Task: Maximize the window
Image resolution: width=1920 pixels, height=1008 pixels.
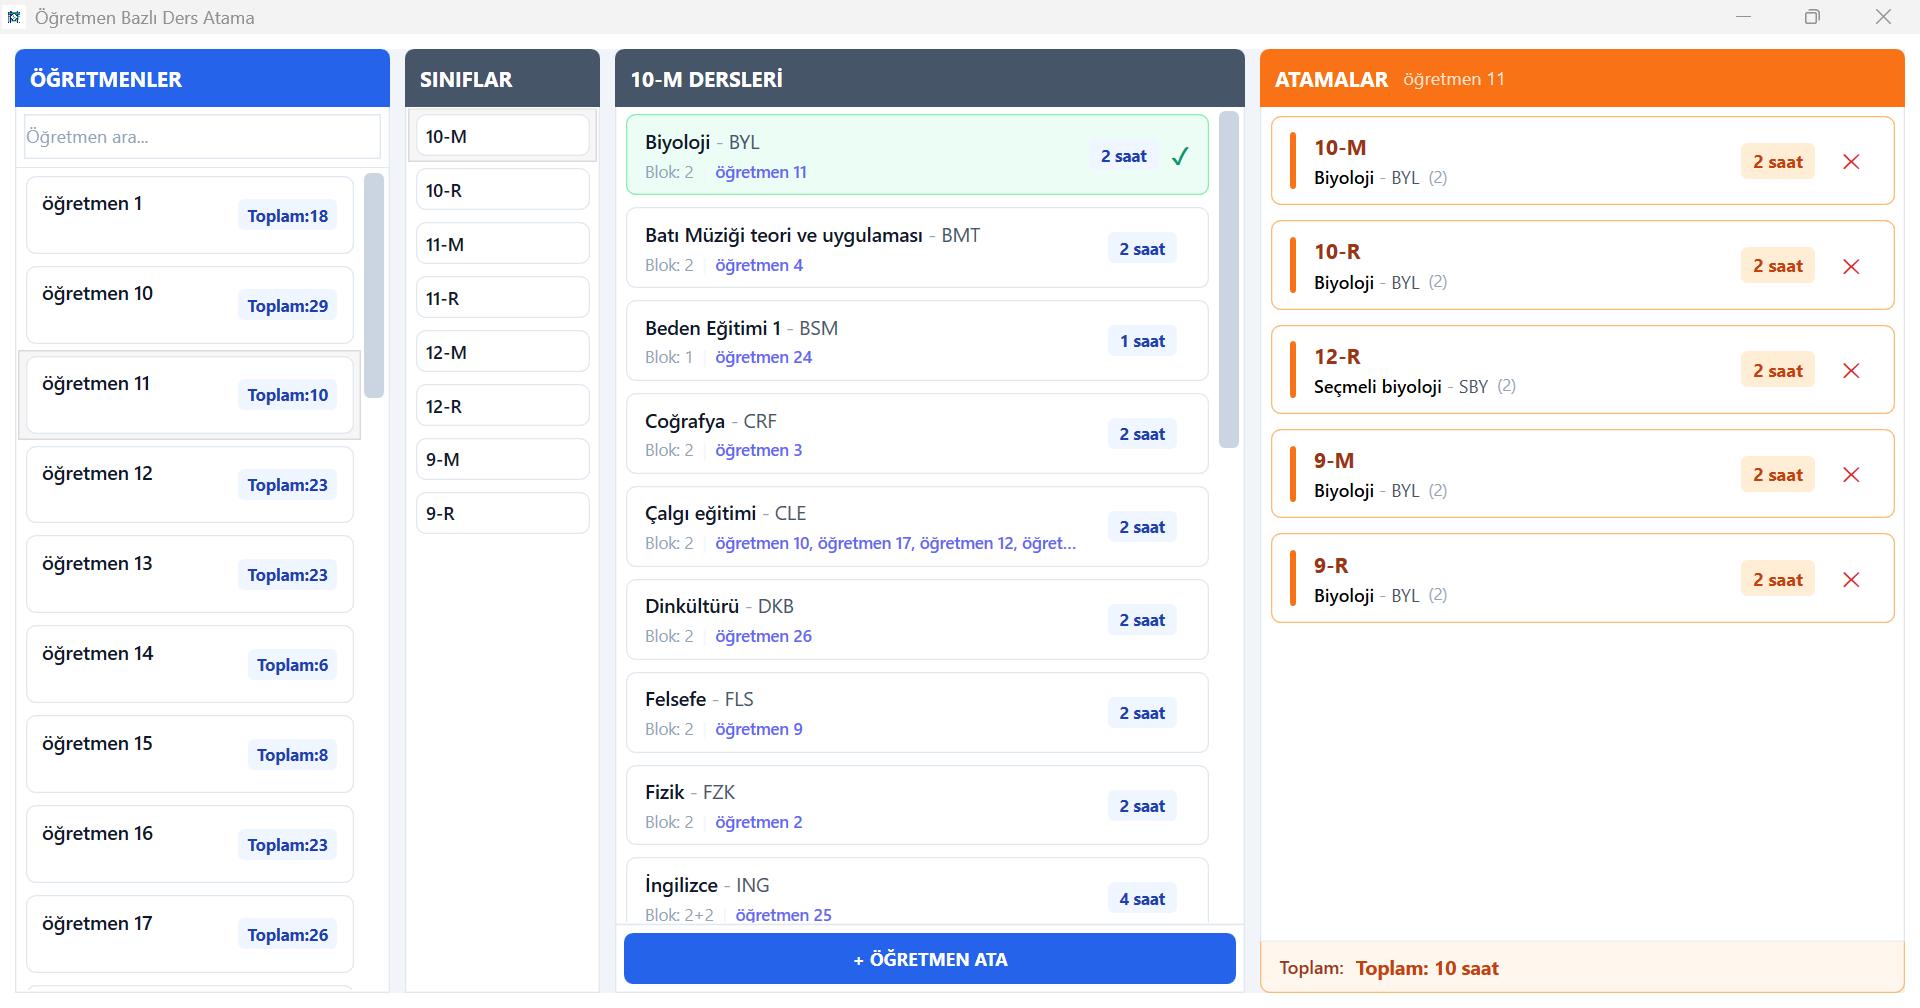Action: 1812,17
